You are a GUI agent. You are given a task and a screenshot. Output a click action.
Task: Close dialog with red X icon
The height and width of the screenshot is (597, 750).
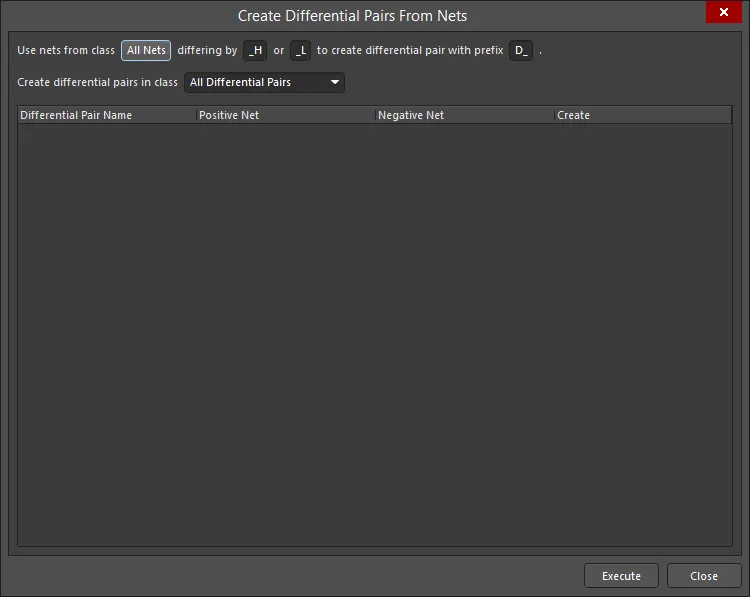[724, 12]
